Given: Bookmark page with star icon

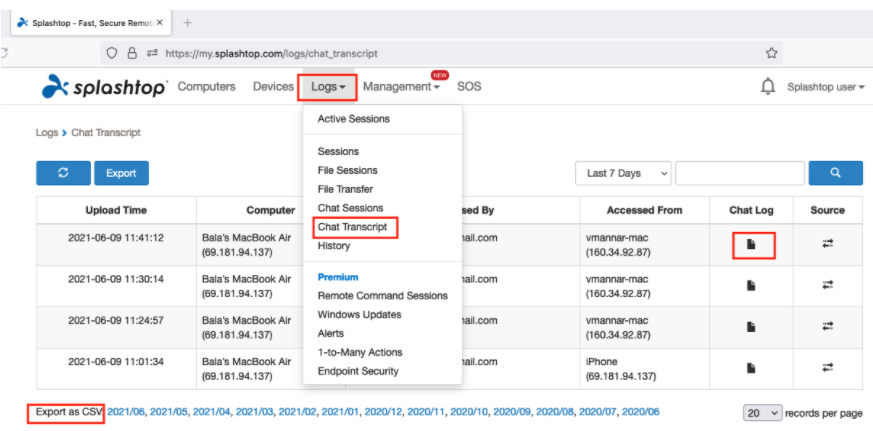Looking at the screenshot, I should point(771,53).
